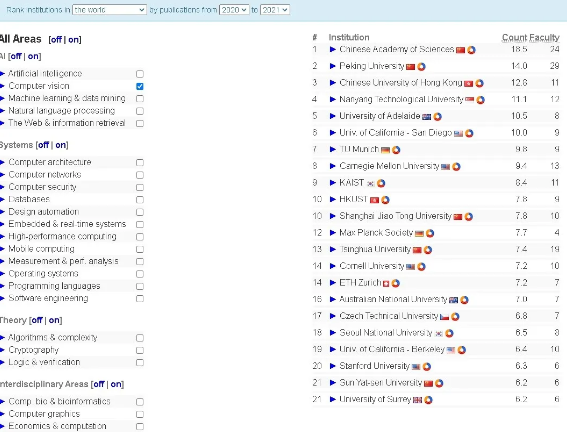567x432 pixels.
Task: Open the end year dropdown showing 2021
Action: pos(275,10)
